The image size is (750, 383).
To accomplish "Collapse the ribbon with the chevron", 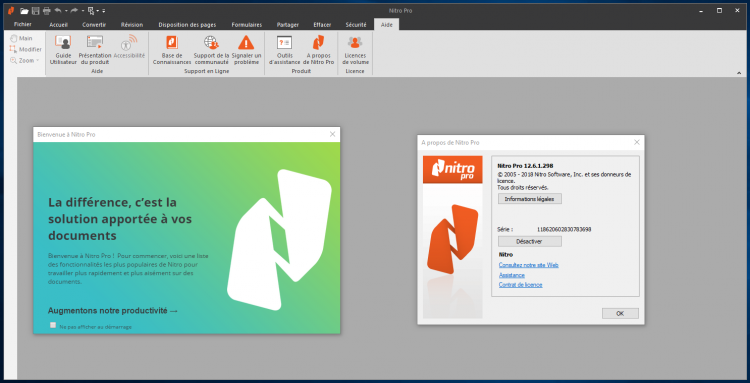I will (739, 73).
